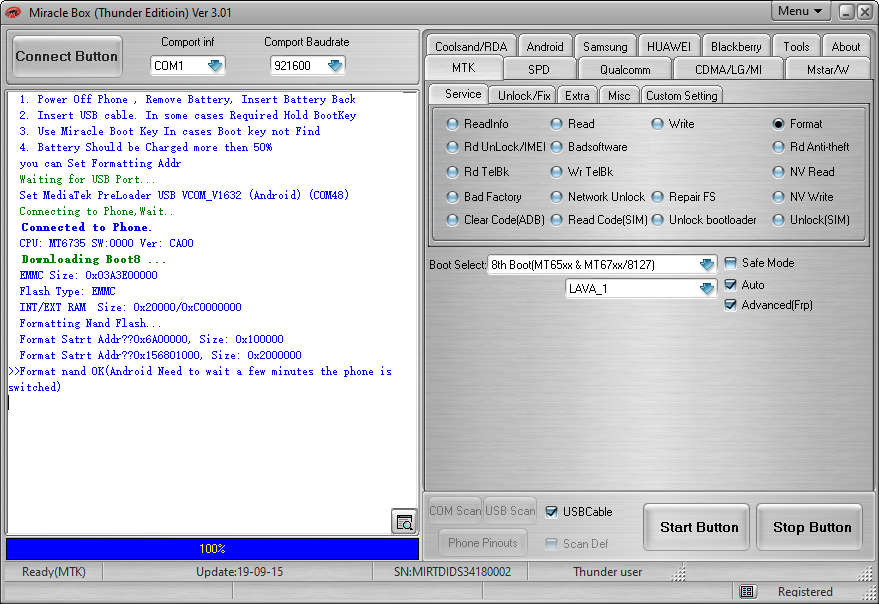The width and height of the screenshot is (879, 604).
Task: Switch to the Android tab
Action: pos(545,47)
